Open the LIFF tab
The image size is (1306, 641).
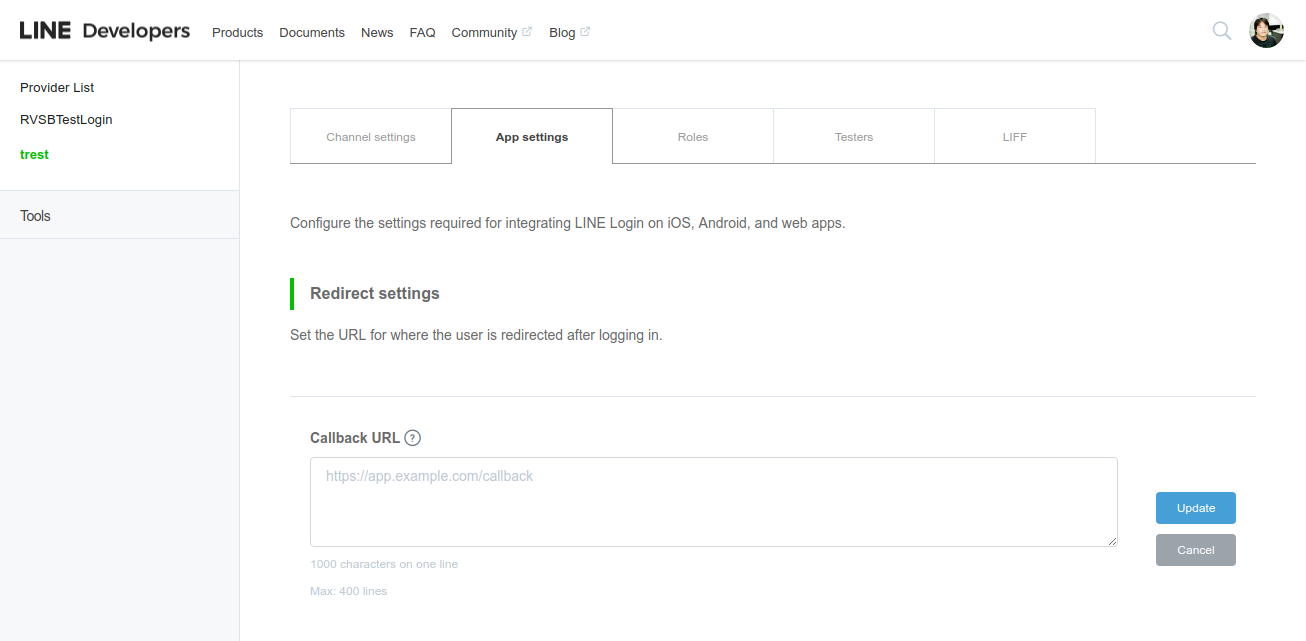pyautogui.click(x=1015, y=137)
